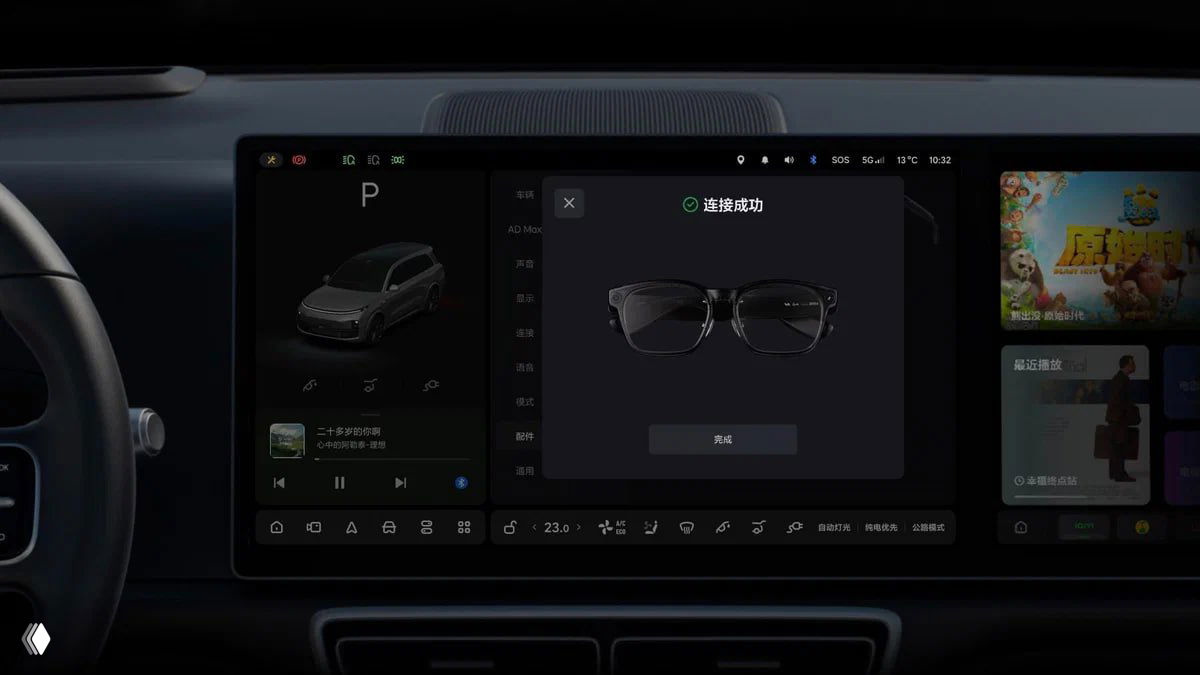1200x675 pixels.
Task: Click the Bluetooth icon in status bar
Action: point(813,160)
